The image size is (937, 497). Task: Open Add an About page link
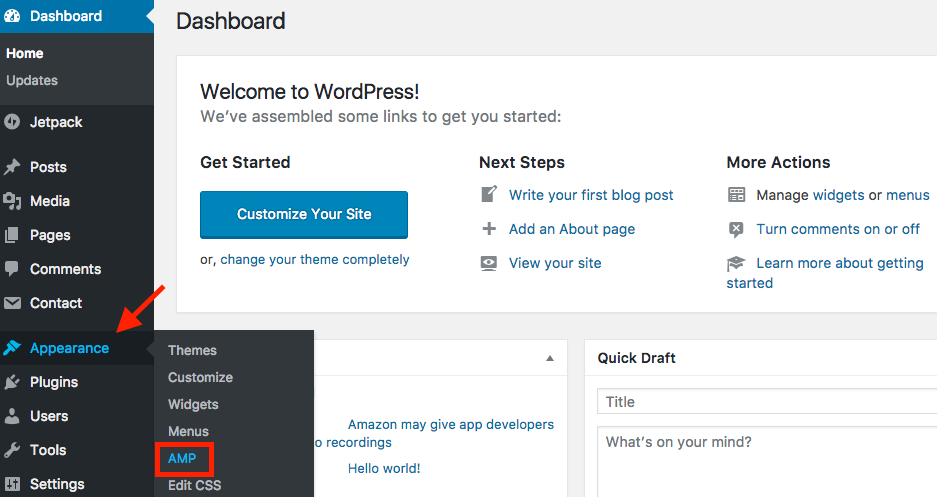pyautogui.click(x=572, y=229)
